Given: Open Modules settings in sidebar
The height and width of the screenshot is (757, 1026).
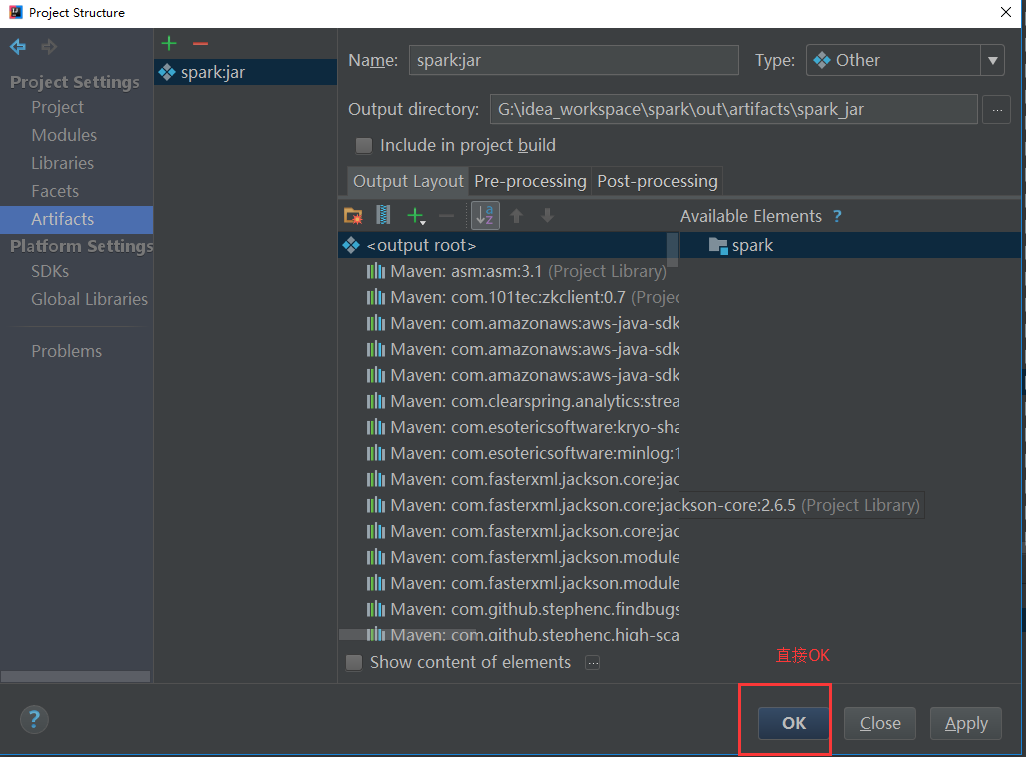Looking at the screenshot, I should pos(64,135).
